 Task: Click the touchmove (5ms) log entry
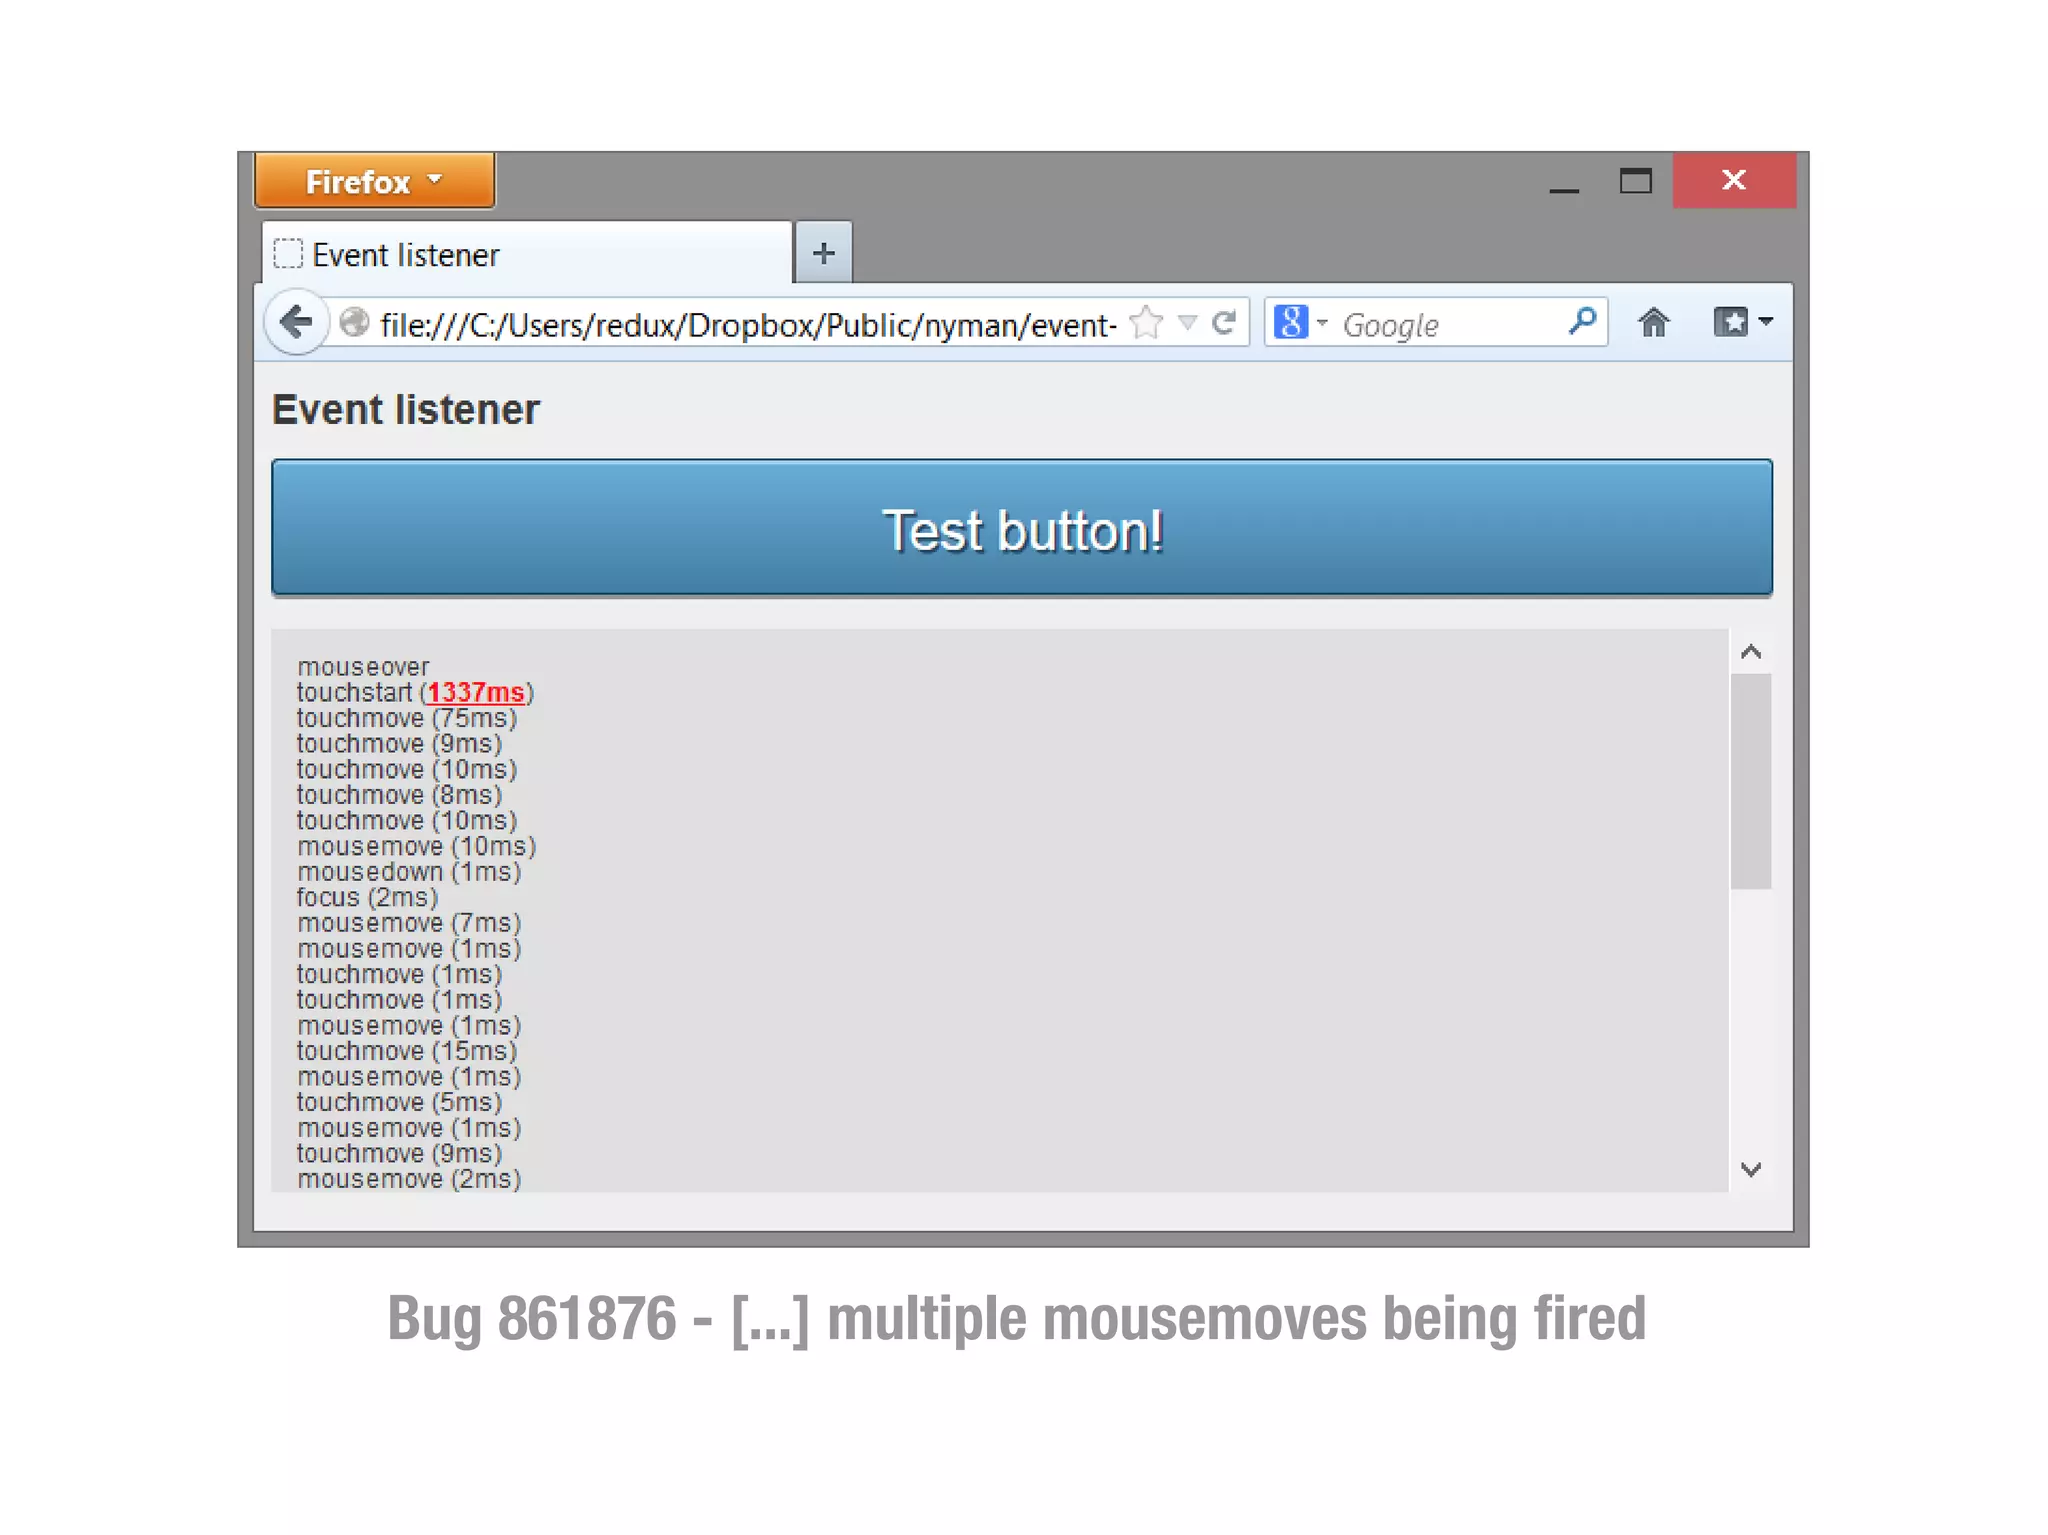pos(399,1102)
